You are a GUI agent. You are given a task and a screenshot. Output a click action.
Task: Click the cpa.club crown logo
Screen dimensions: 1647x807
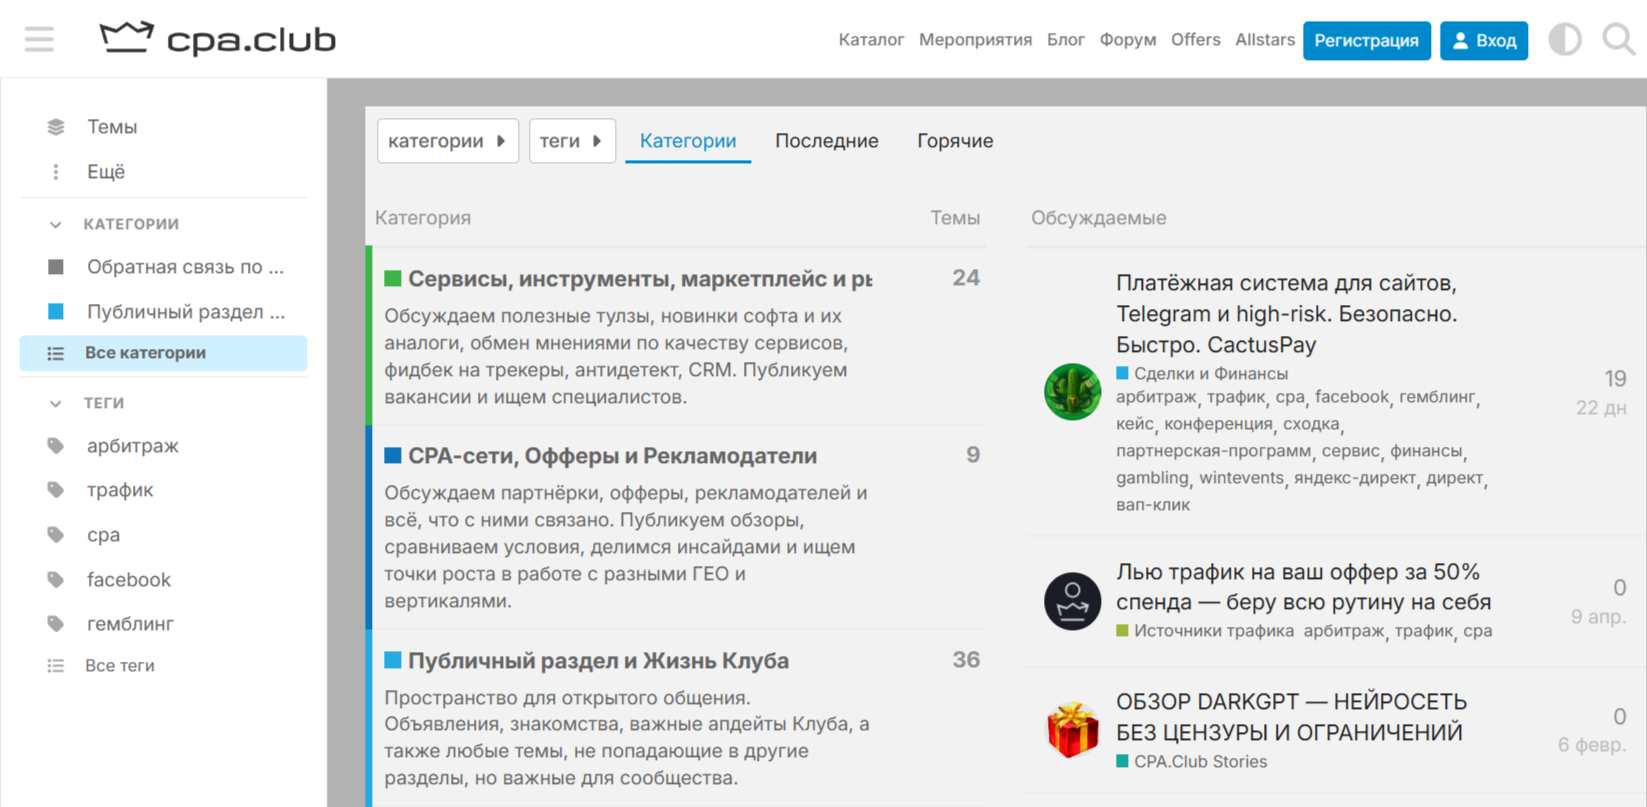coord(127,38)
